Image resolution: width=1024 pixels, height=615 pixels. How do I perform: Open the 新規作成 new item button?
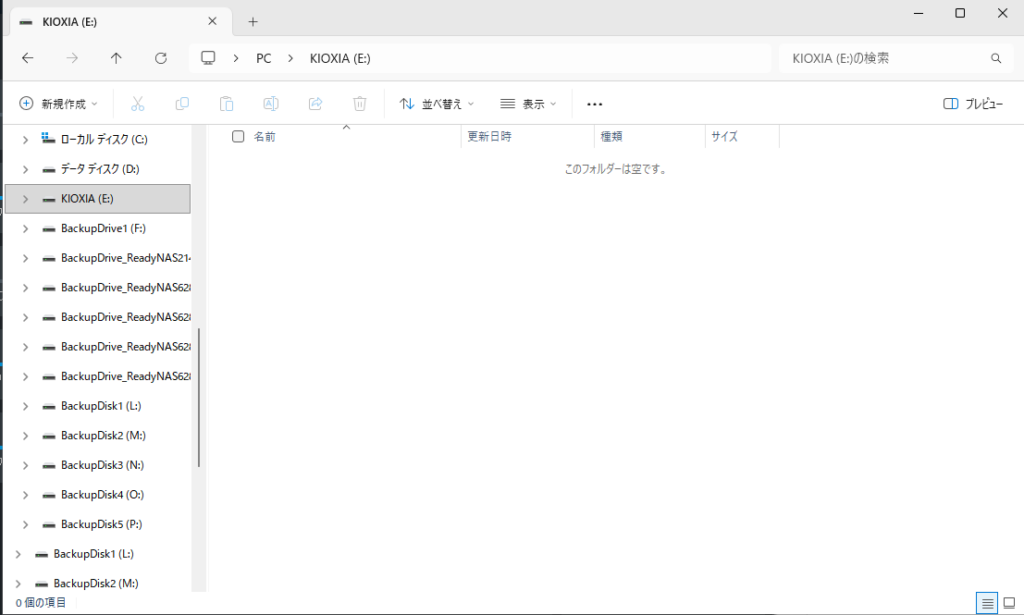coord(59,104)
